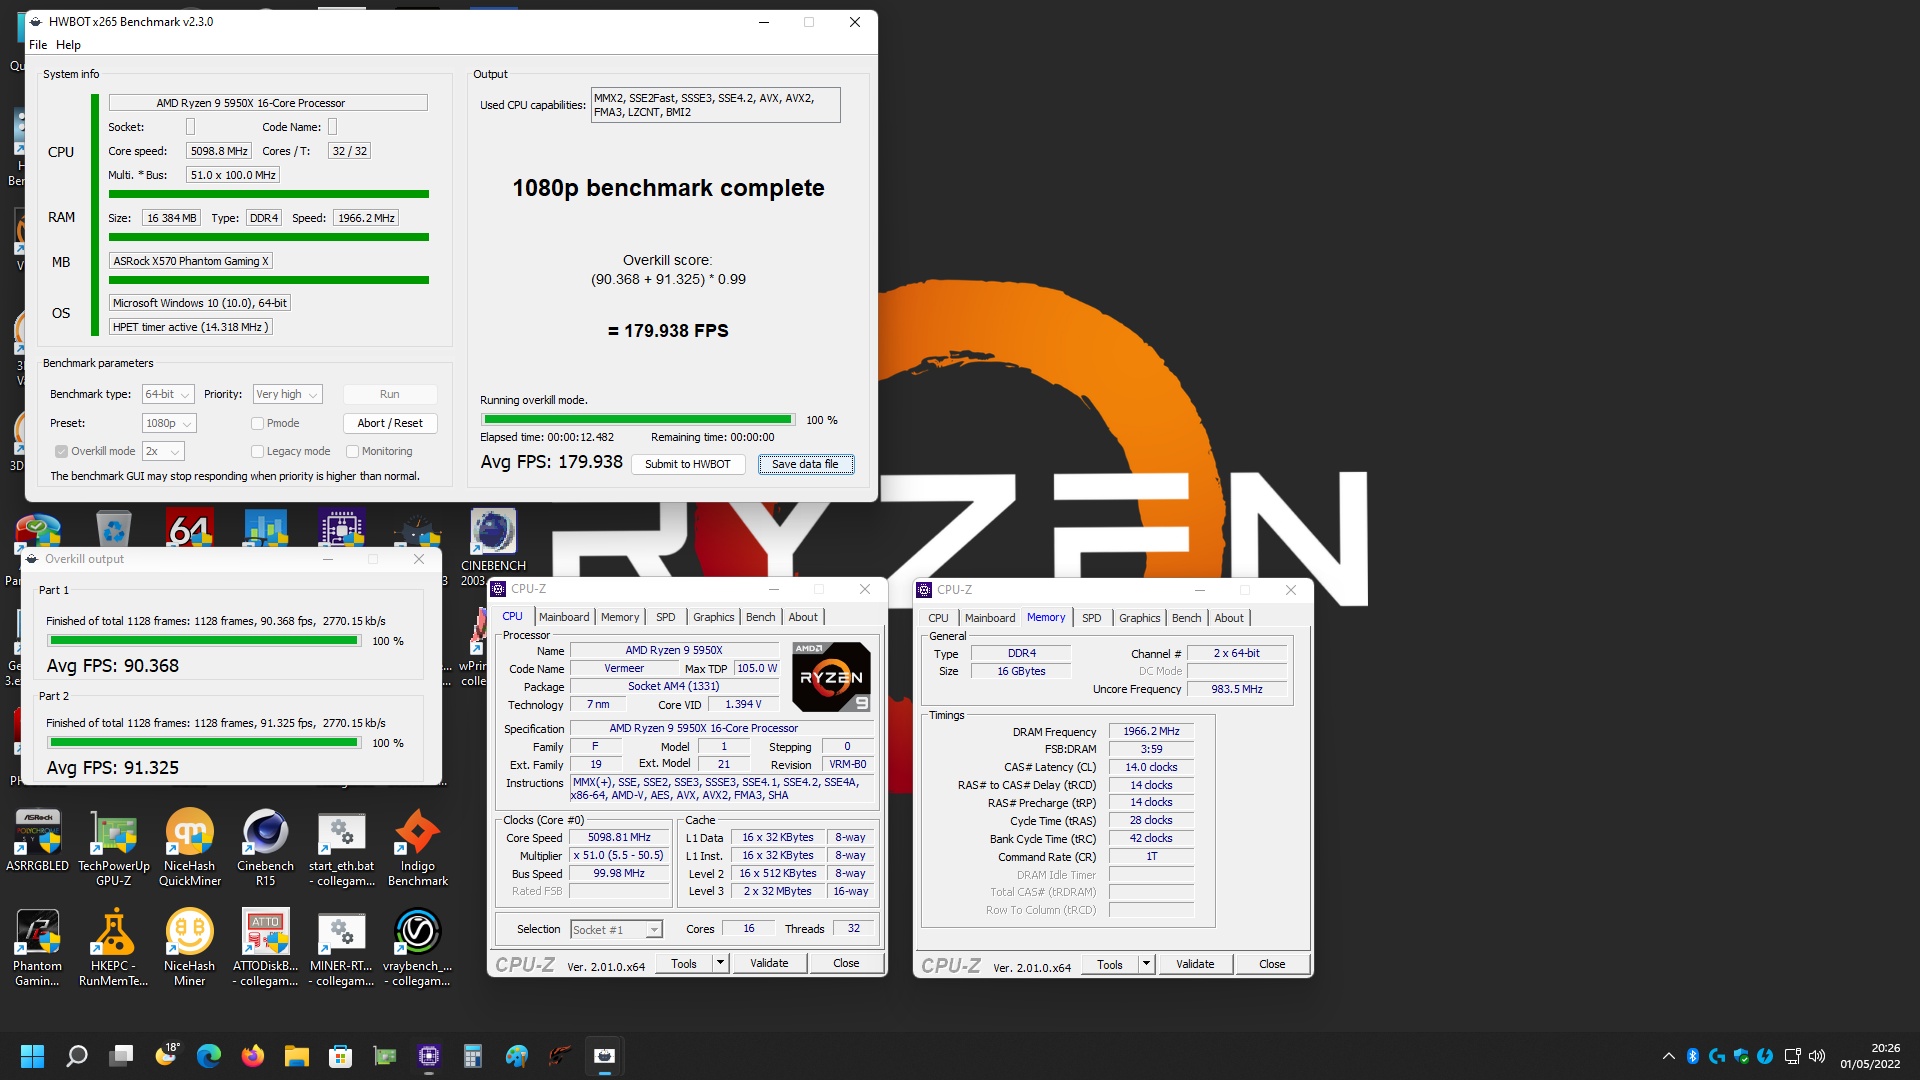
Task: Enable the Legacy mode checkbox
Action: [x=257, y=452]
